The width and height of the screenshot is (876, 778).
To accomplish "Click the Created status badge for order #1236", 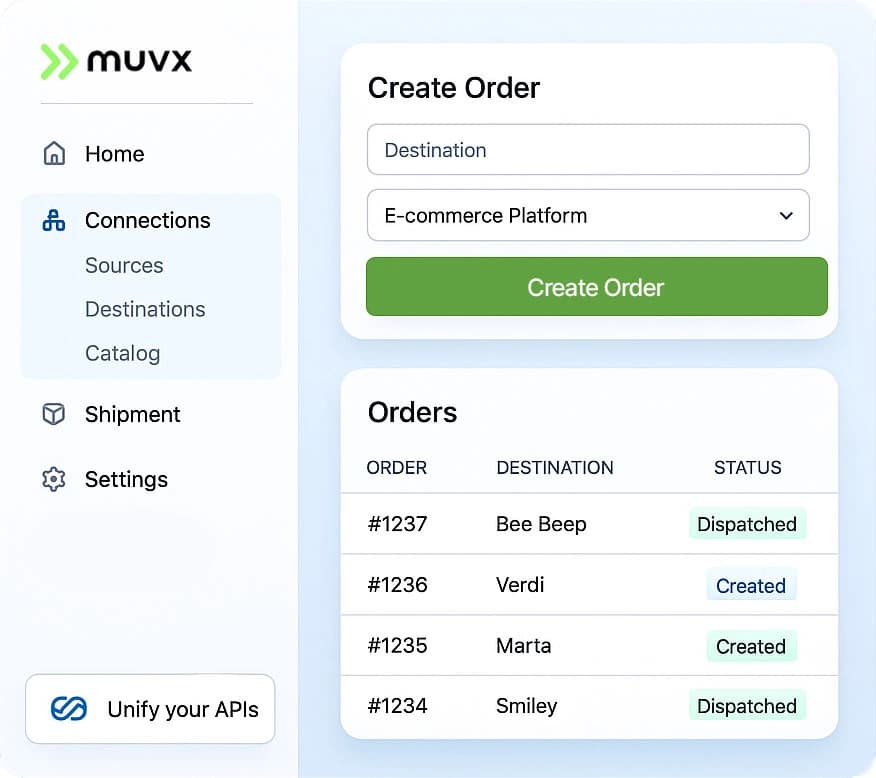I will pos(751,585).
